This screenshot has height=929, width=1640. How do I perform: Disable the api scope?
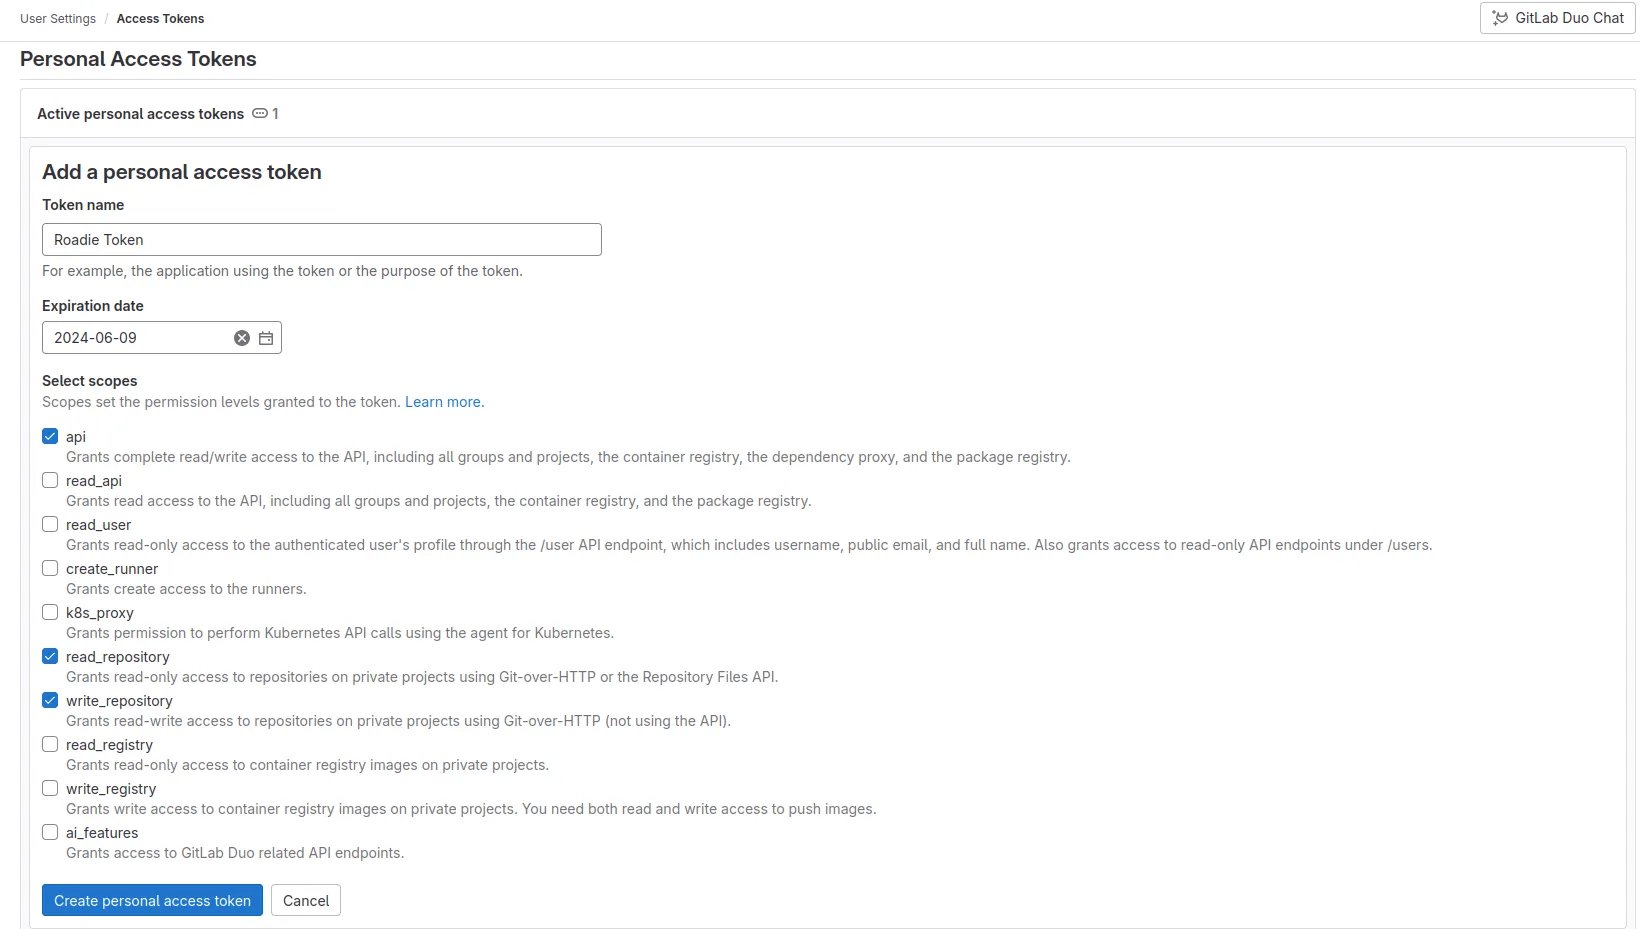(49, 436)
